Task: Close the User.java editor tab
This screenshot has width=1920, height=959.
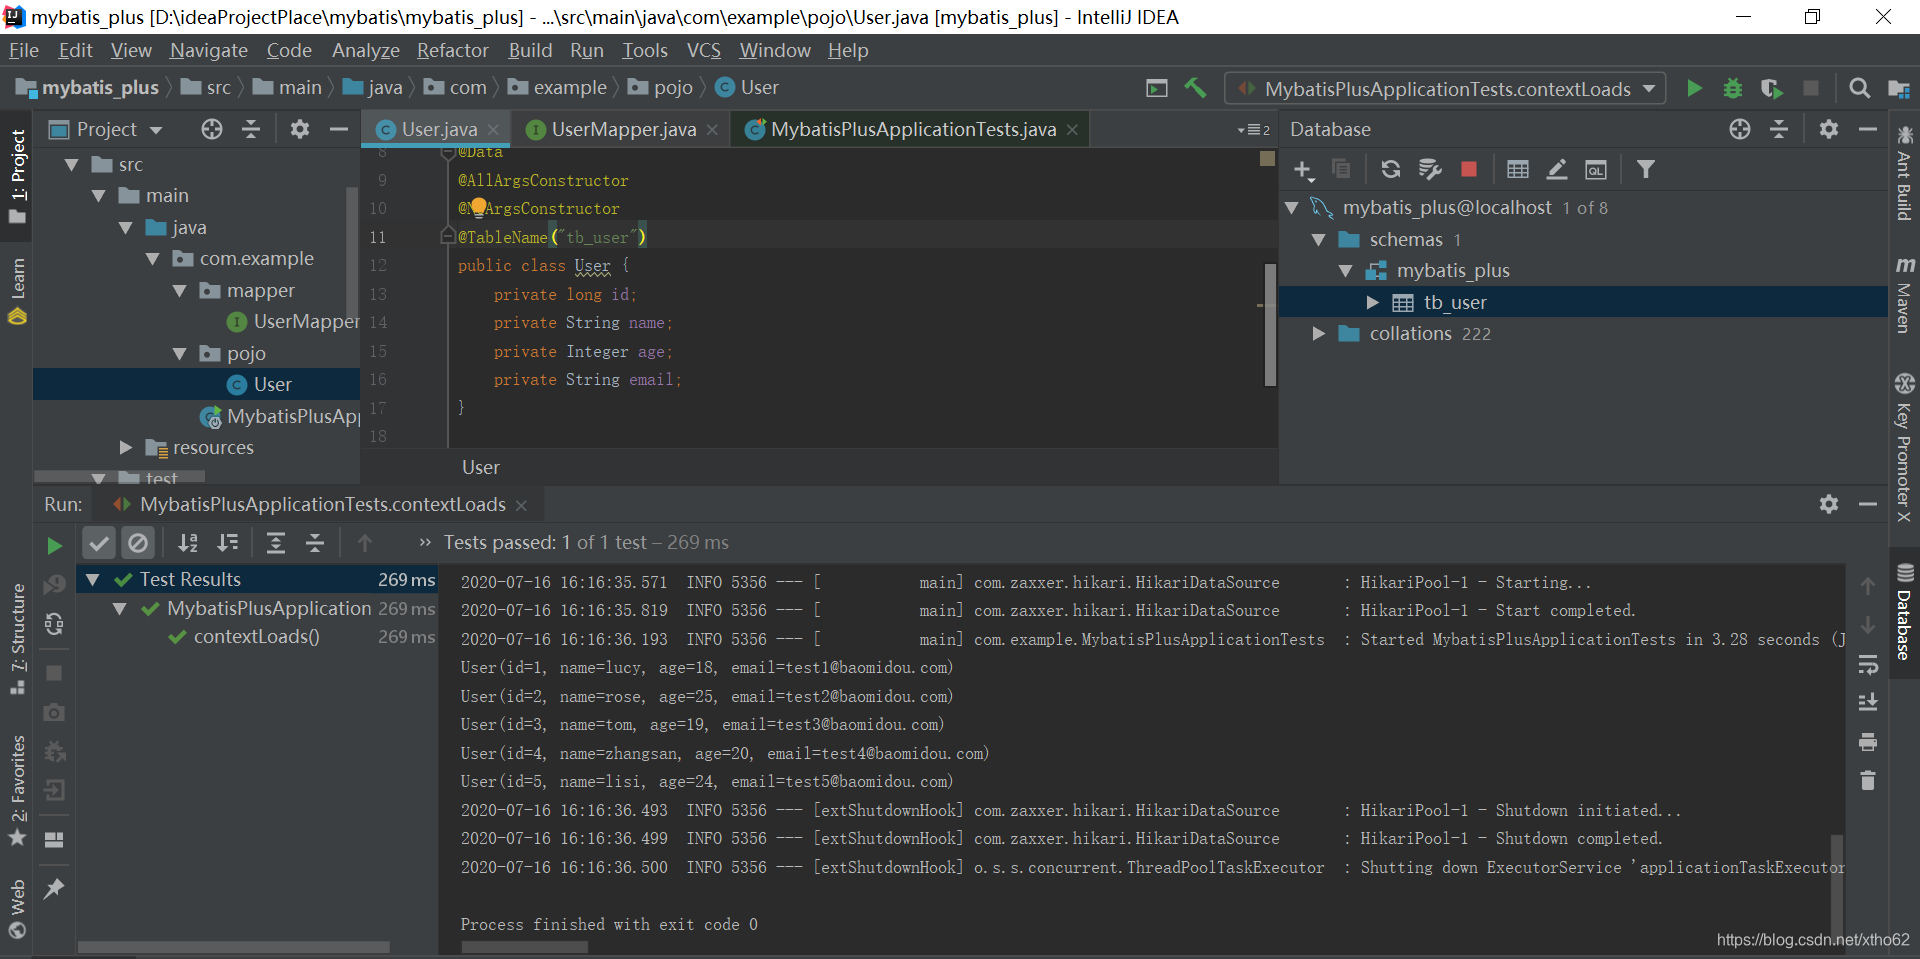Action: click(493, 130)
